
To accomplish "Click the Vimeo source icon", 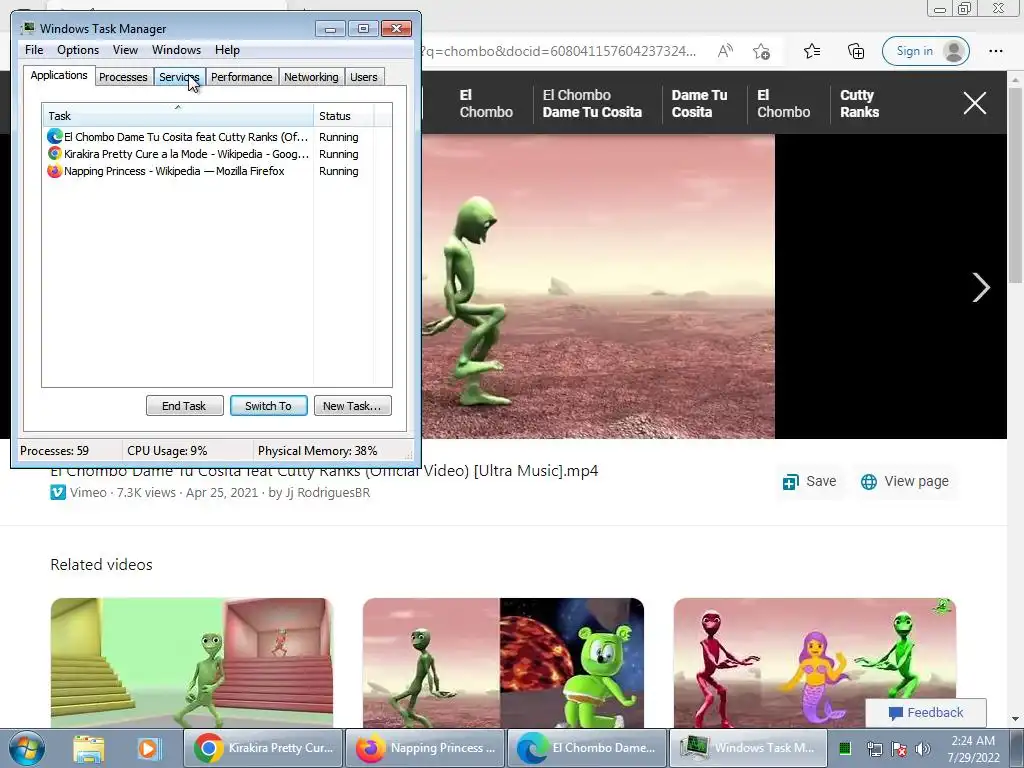I will tap(58, 492).
